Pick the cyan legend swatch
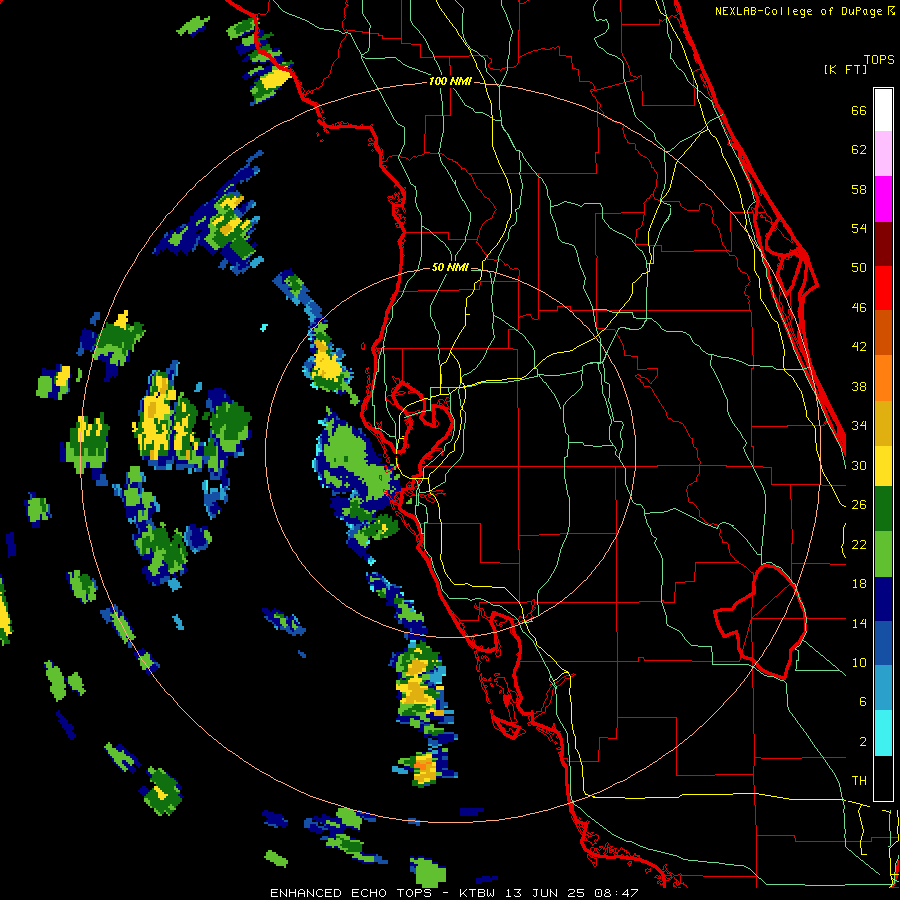This screenshot has height=900, width=900. point(883,733)
